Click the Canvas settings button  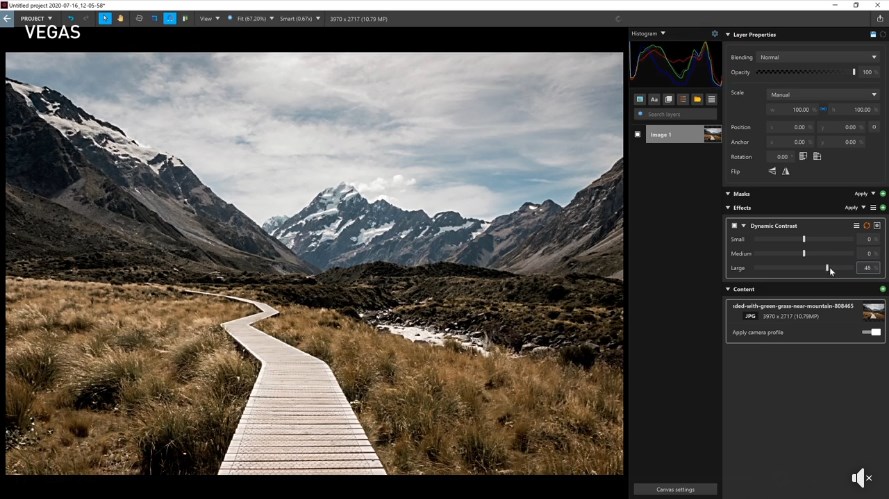675,489
